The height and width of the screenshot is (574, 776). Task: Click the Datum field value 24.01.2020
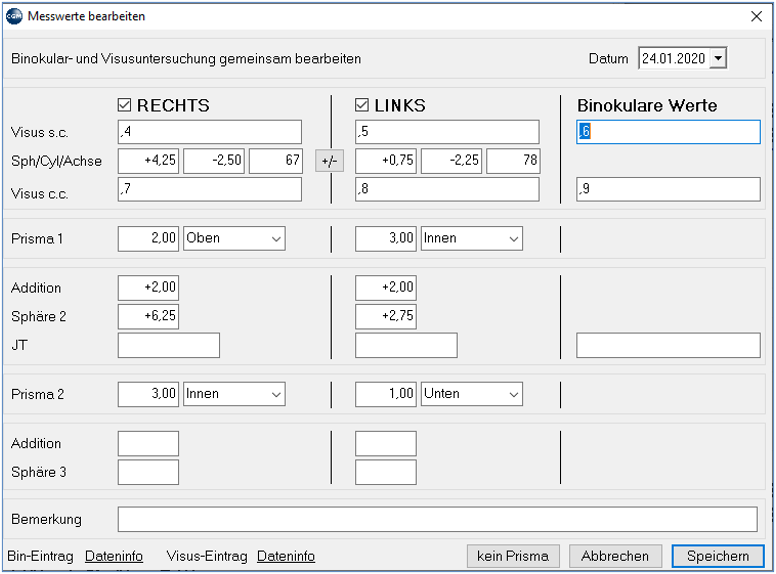point(674,58)
